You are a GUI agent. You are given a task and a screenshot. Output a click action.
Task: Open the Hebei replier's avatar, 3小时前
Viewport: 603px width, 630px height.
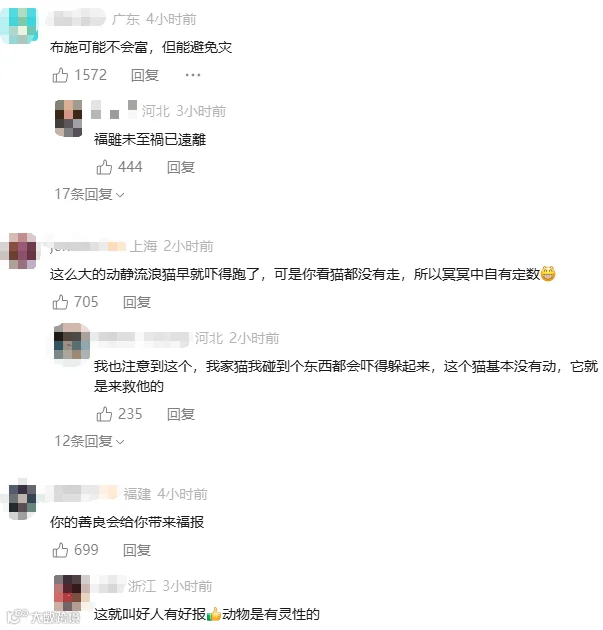point(68,119)
